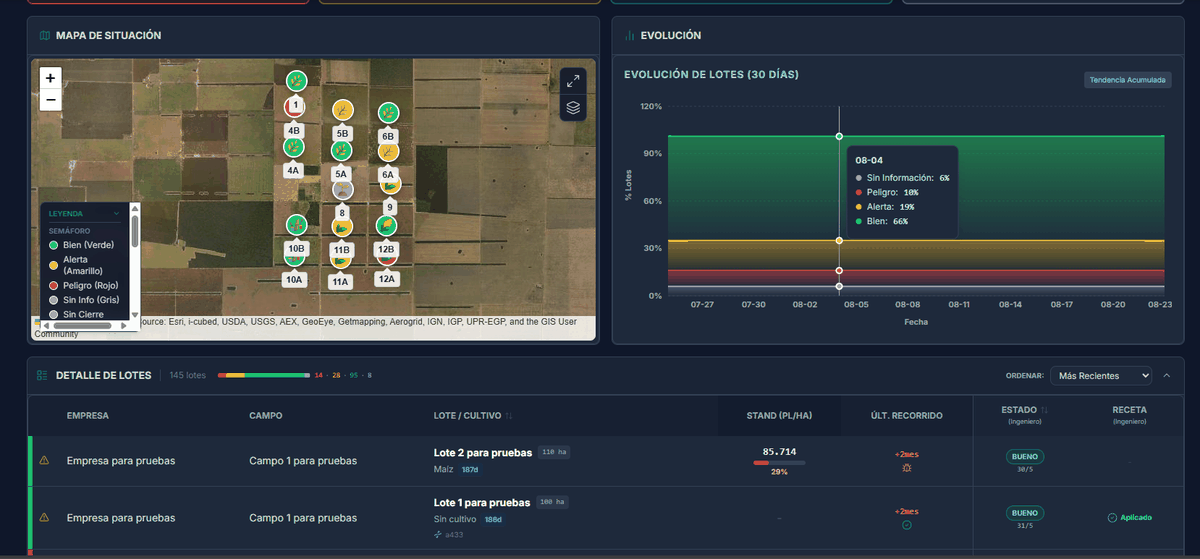Open Lote 1 para pruebas

click(482, 502)
